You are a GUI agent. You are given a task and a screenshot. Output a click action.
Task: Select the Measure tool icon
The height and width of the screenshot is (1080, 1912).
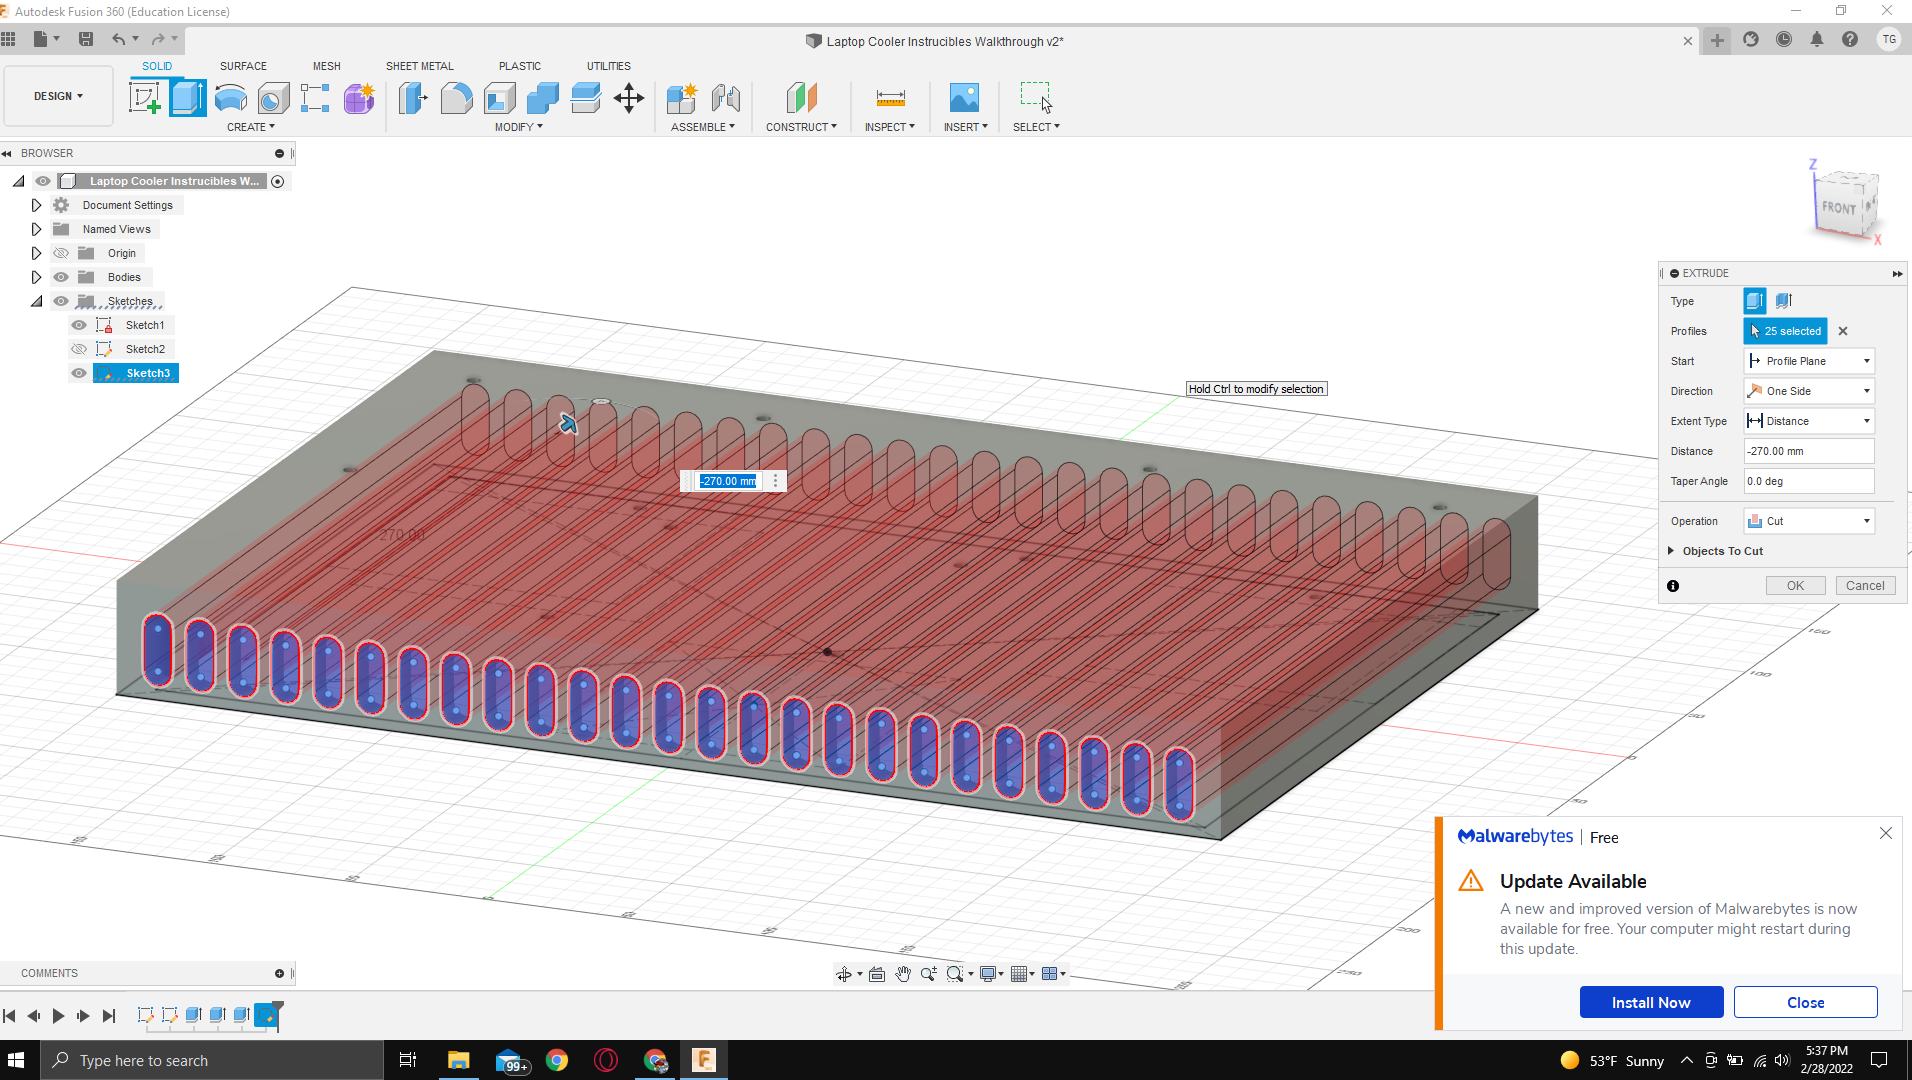click(x=890, y=98)
